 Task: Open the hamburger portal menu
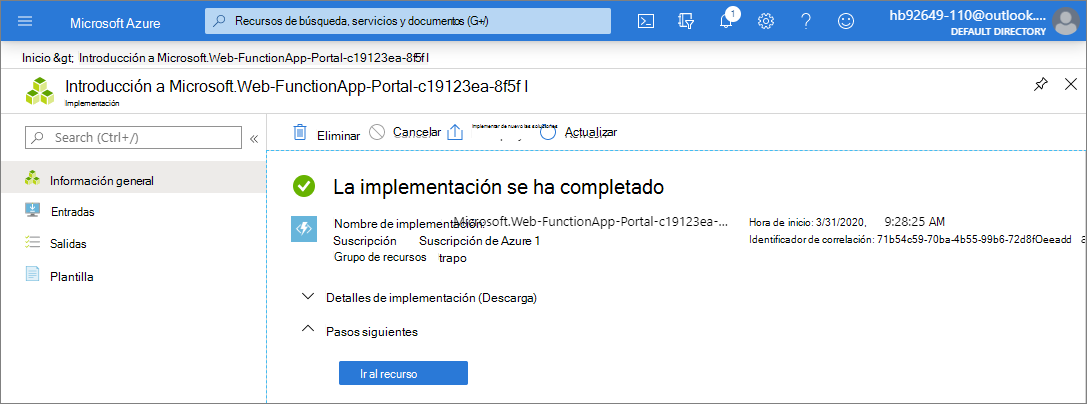point(25,21)
